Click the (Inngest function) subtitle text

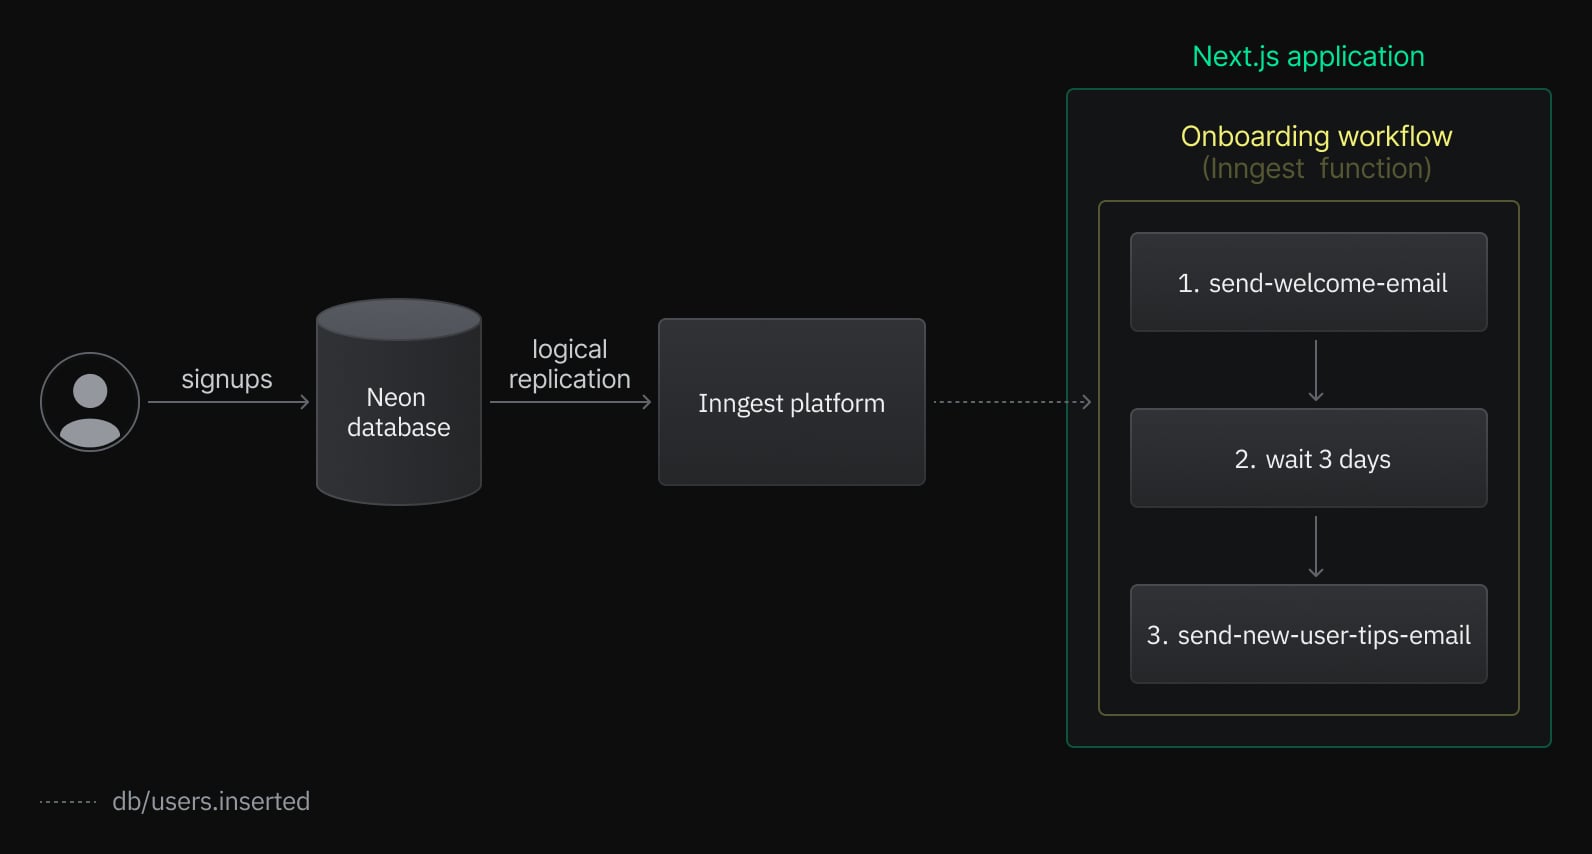pos(1316,168)
